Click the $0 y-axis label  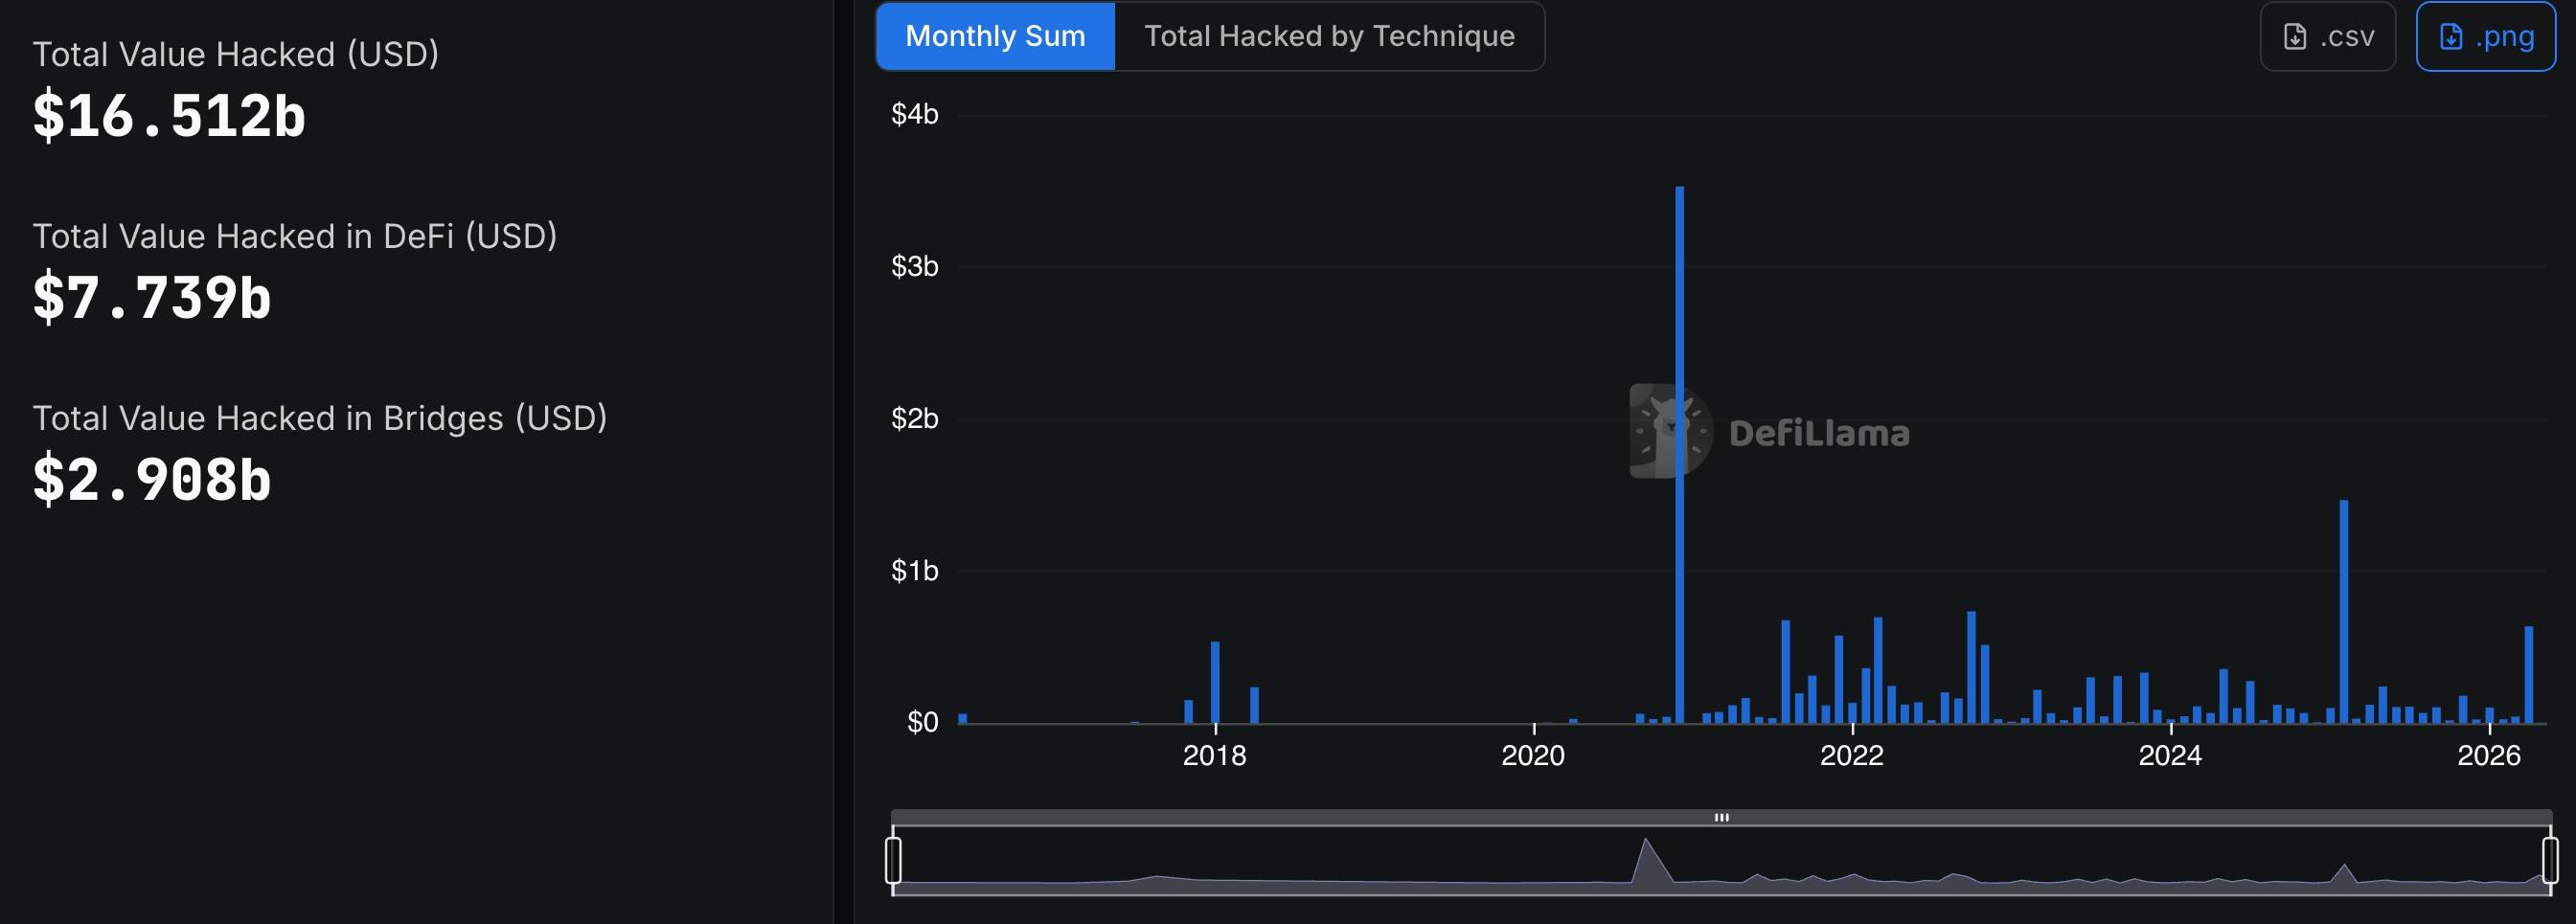(x=923, y=722)
